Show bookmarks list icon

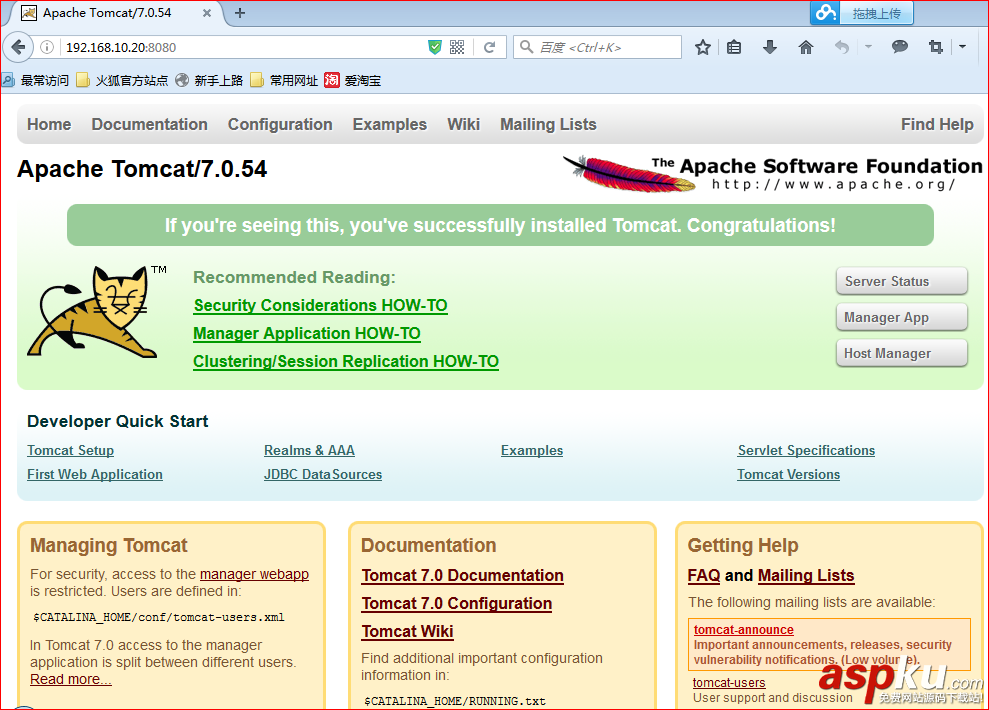734,47
